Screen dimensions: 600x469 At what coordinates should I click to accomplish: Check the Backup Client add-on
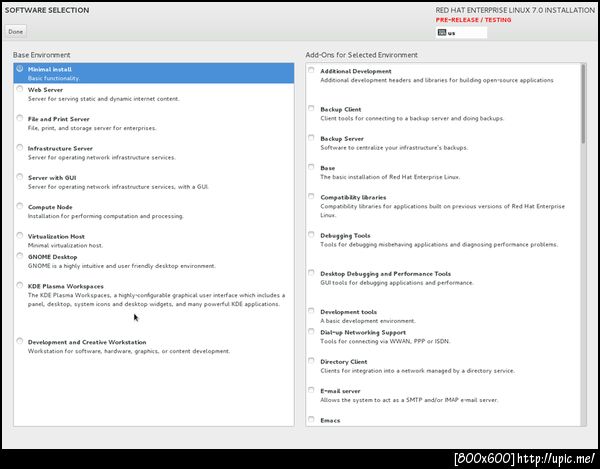pos(311,108)
